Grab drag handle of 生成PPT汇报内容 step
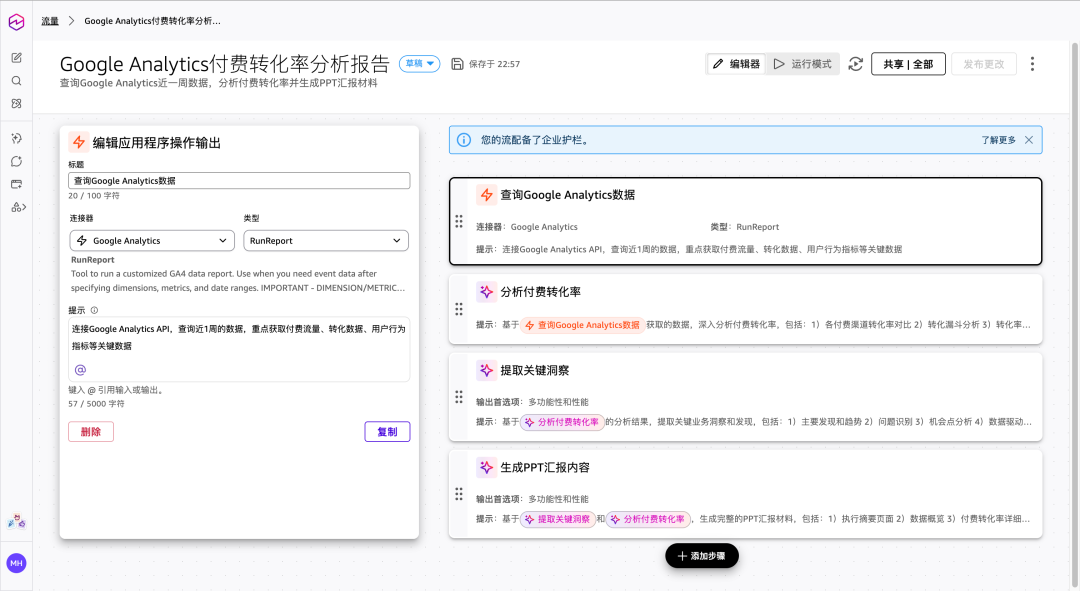 click(x=459, y=494)
